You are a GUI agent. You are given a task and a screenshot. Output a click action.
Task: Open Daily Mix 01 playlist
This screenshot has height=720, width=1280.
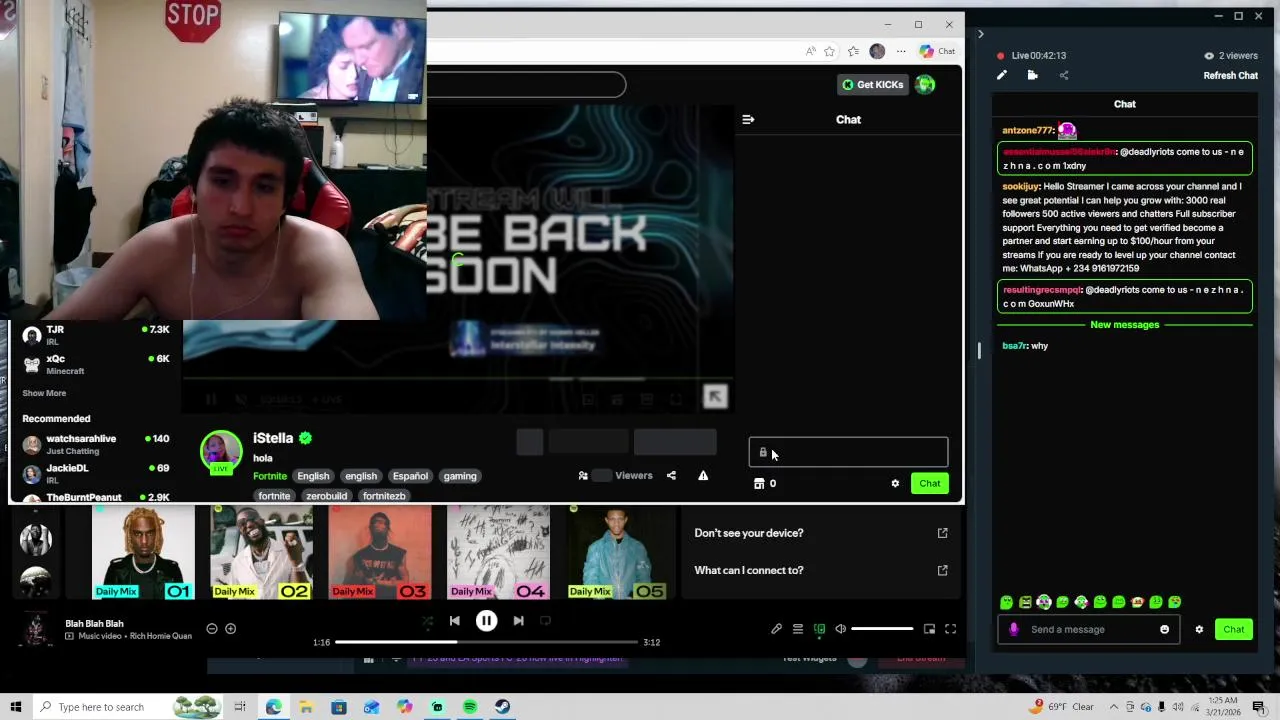pos(144,553)
